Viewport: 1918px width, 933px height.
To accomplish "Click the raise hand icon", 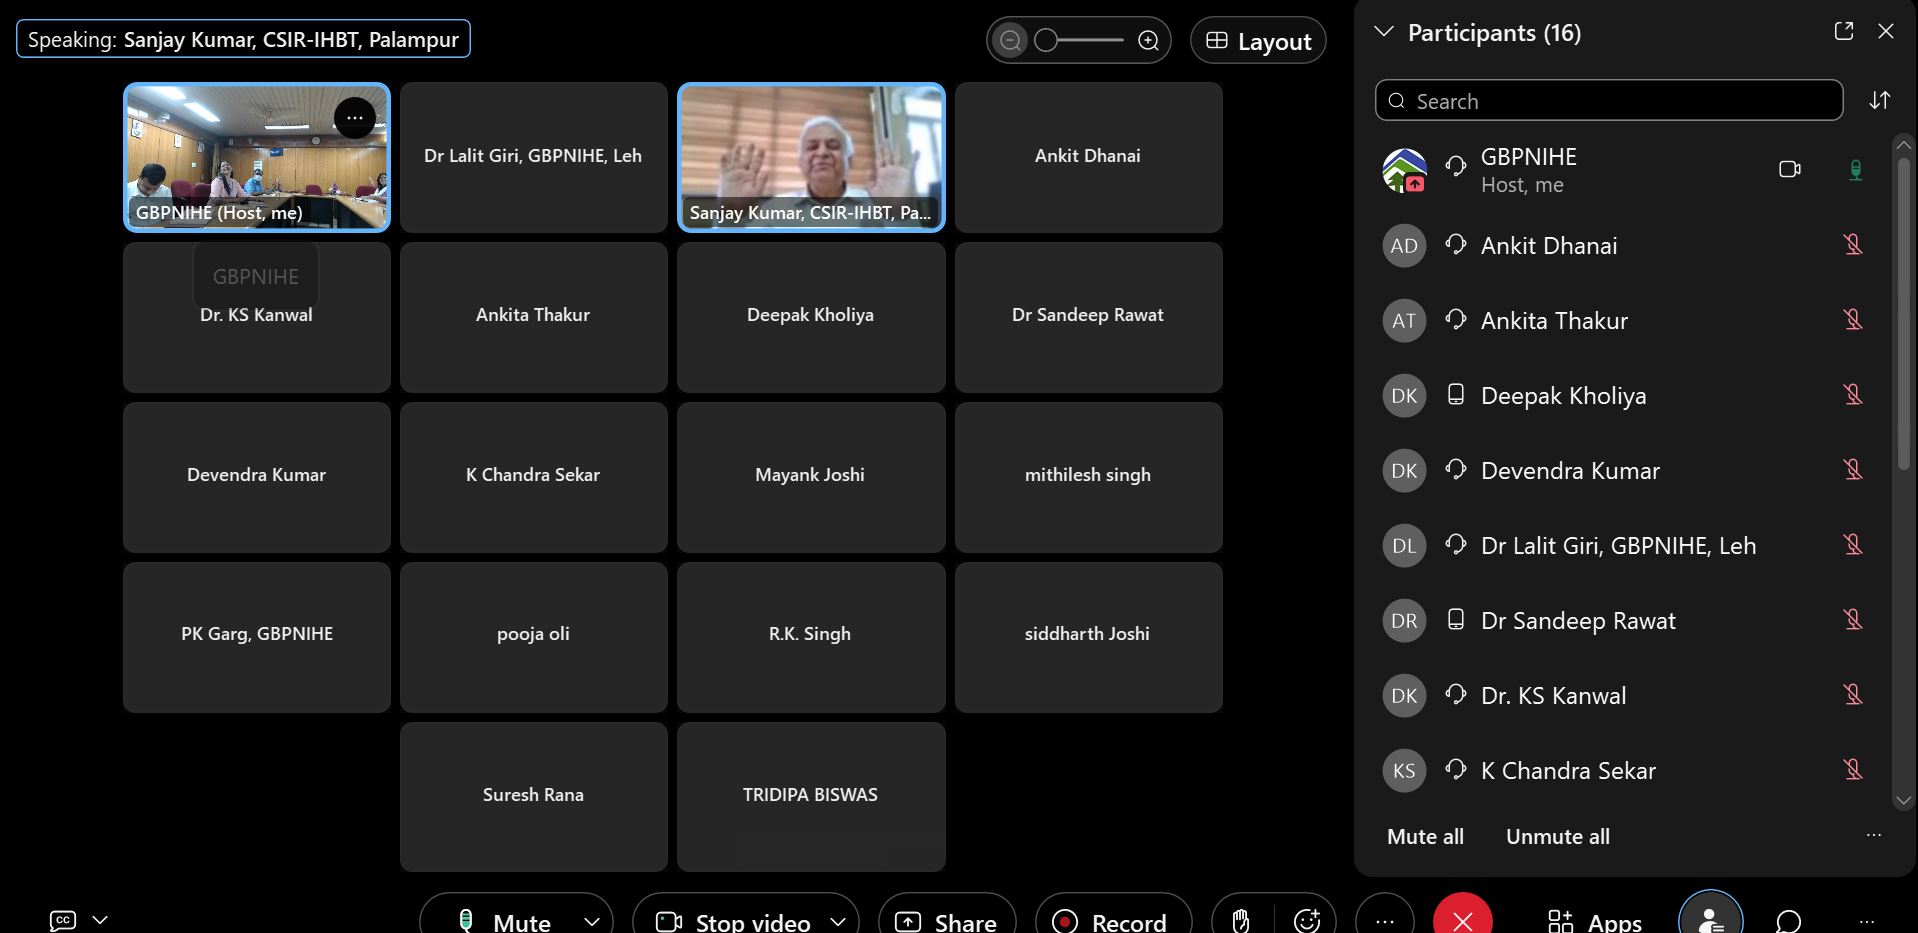I will 1241,920.
